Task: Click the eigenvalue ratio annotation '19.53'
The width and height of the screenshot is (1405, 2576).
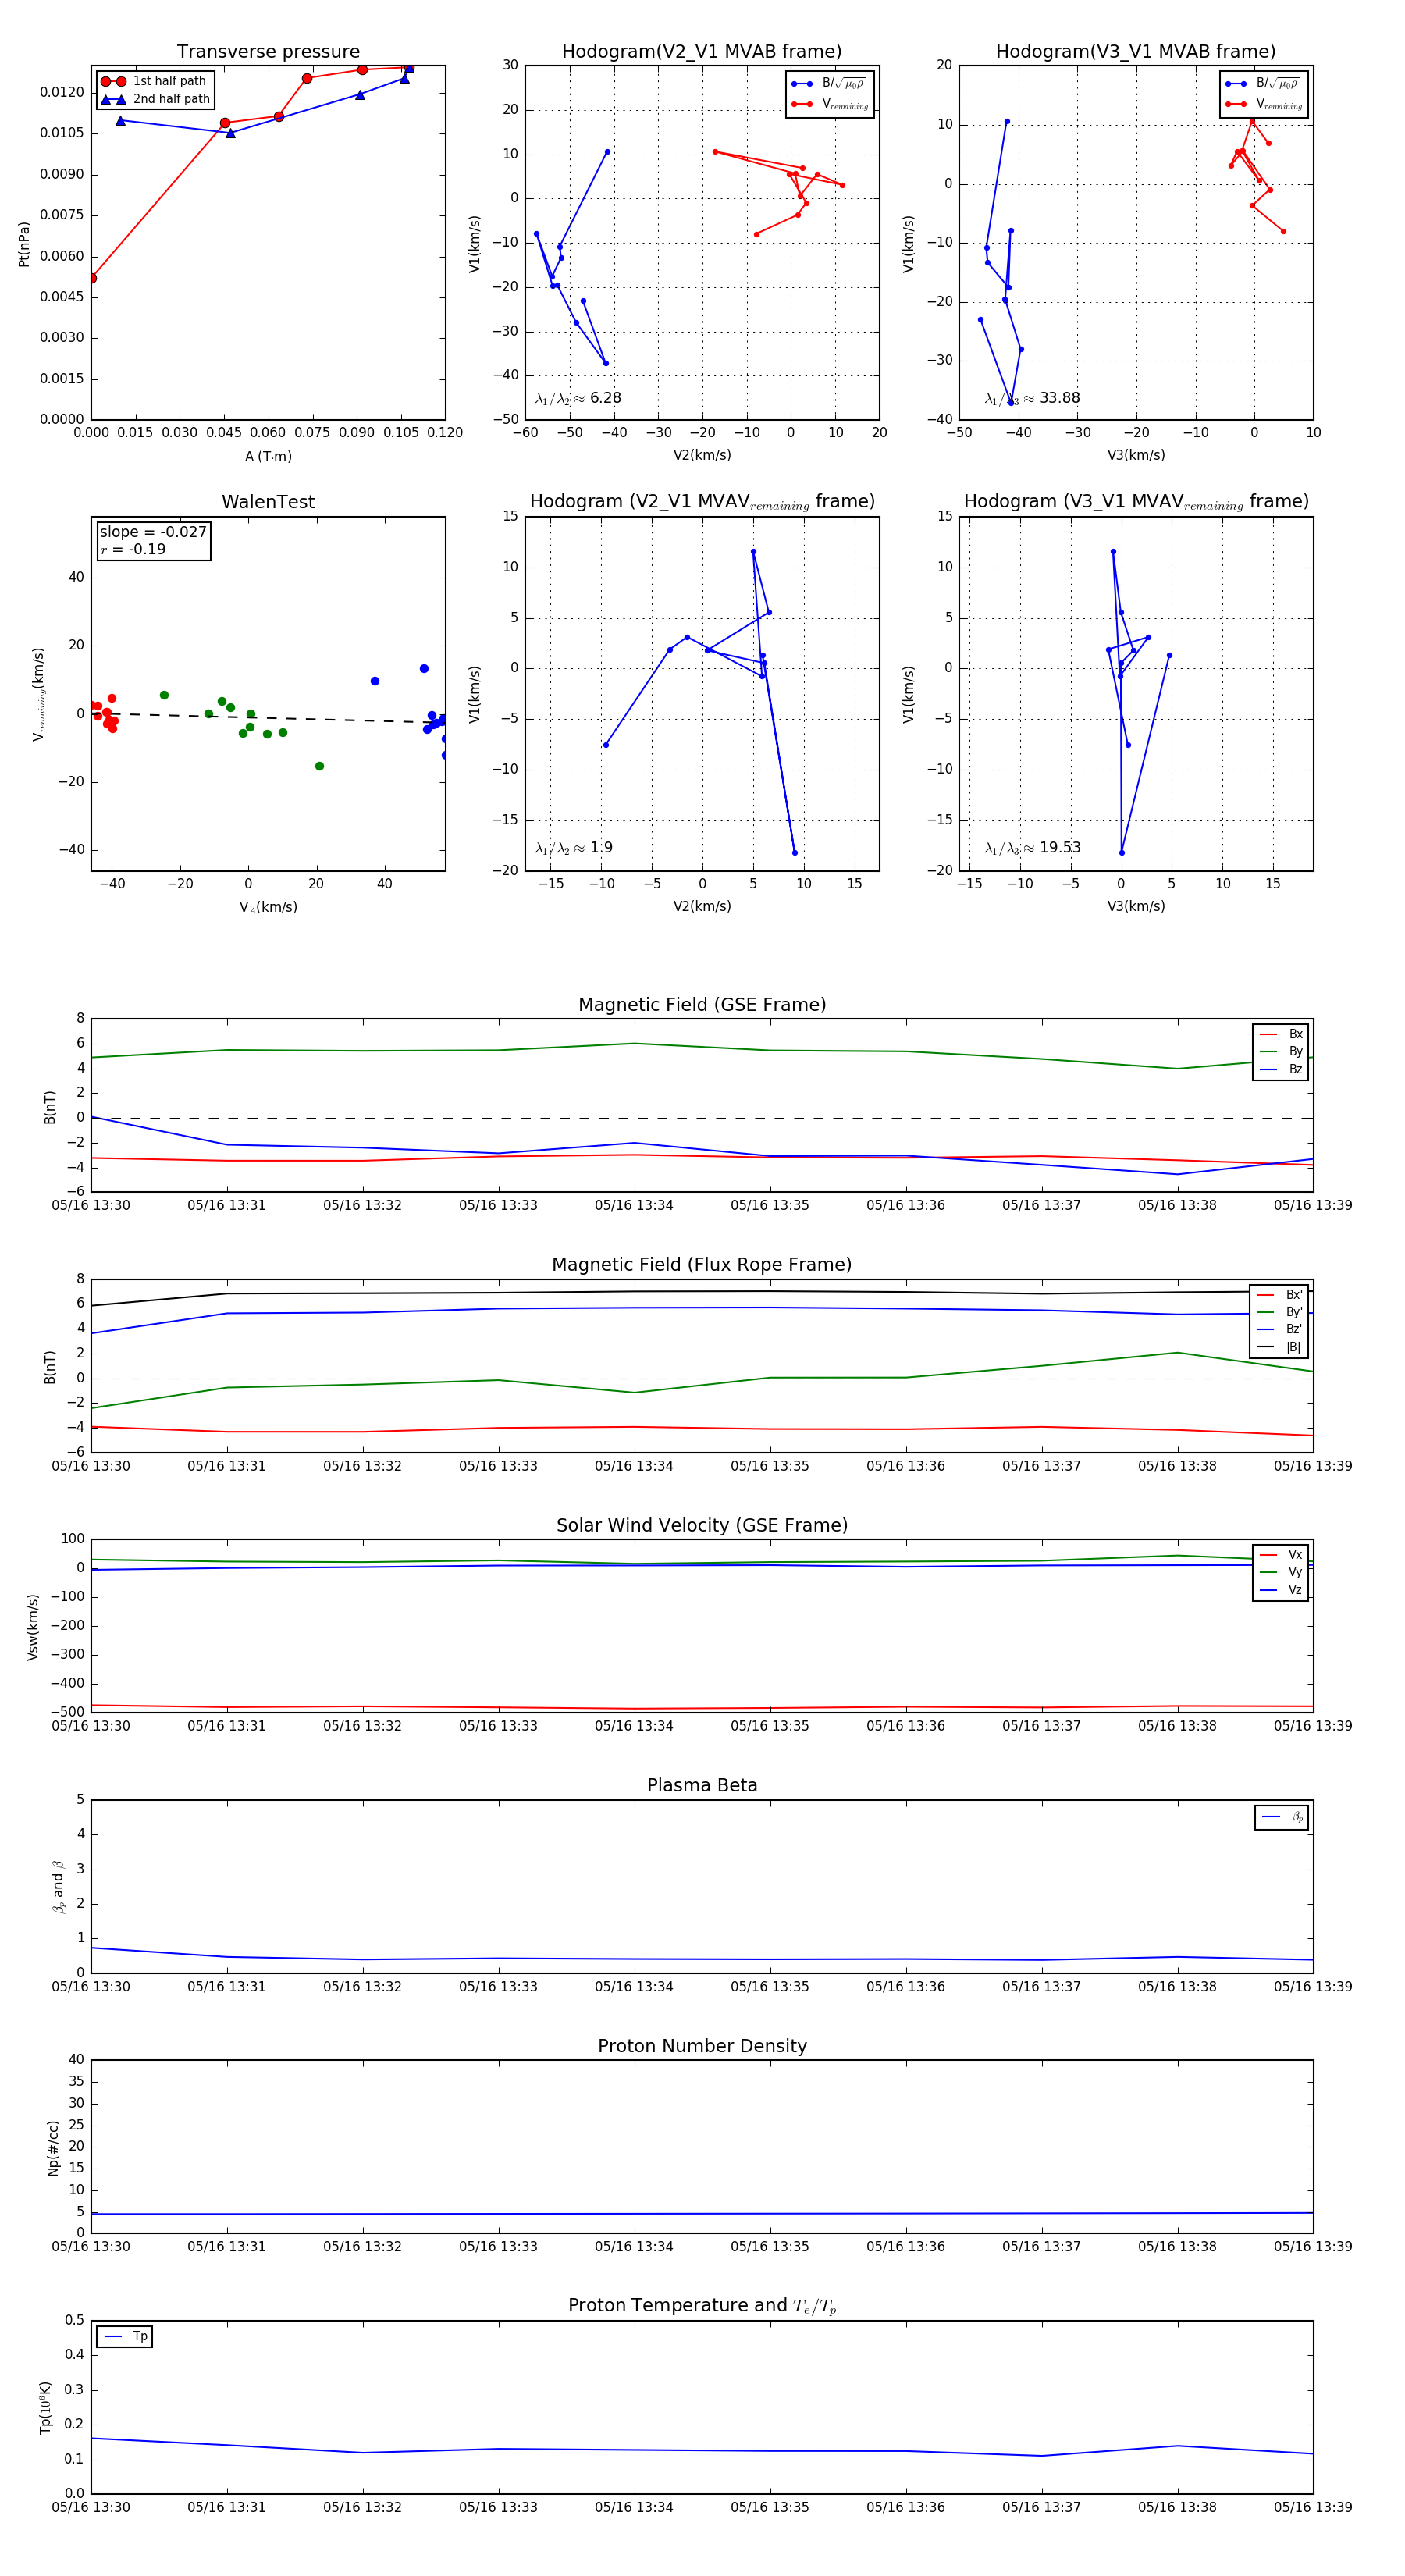Action: pyautogui.click(x=1032, y=848)
